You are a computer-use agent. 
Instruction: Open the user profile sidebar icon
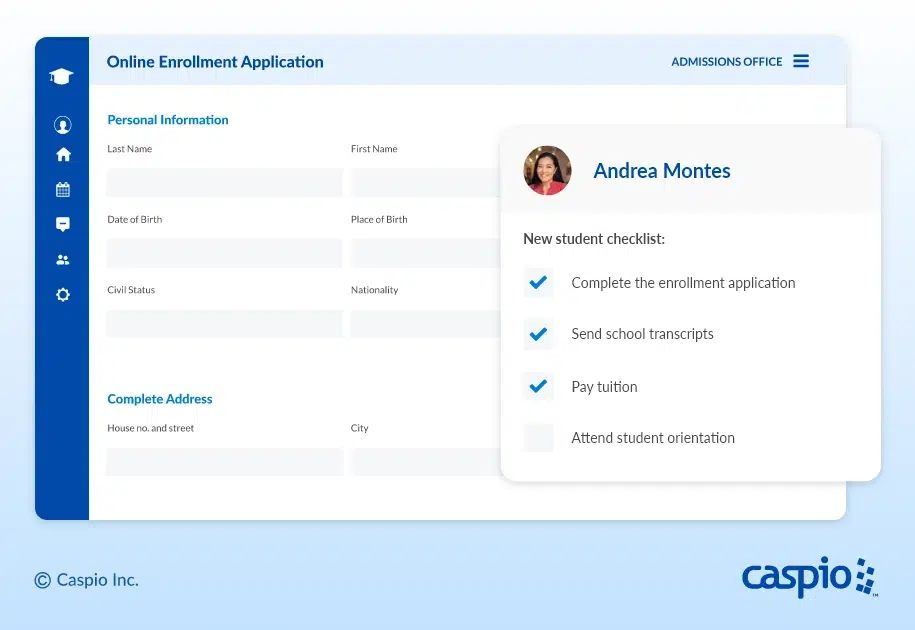63,125
